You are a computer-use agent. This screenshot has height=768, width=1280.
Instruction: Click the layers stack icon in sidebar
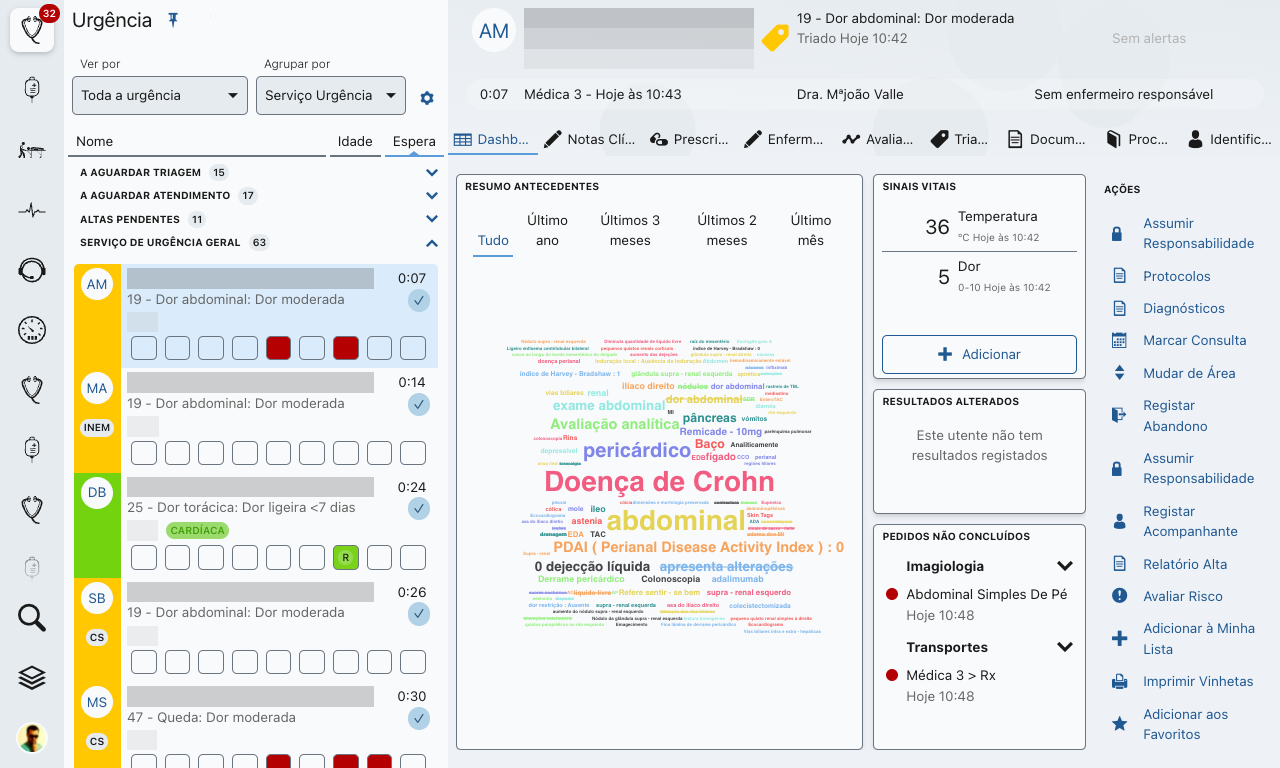pos(32,677)
